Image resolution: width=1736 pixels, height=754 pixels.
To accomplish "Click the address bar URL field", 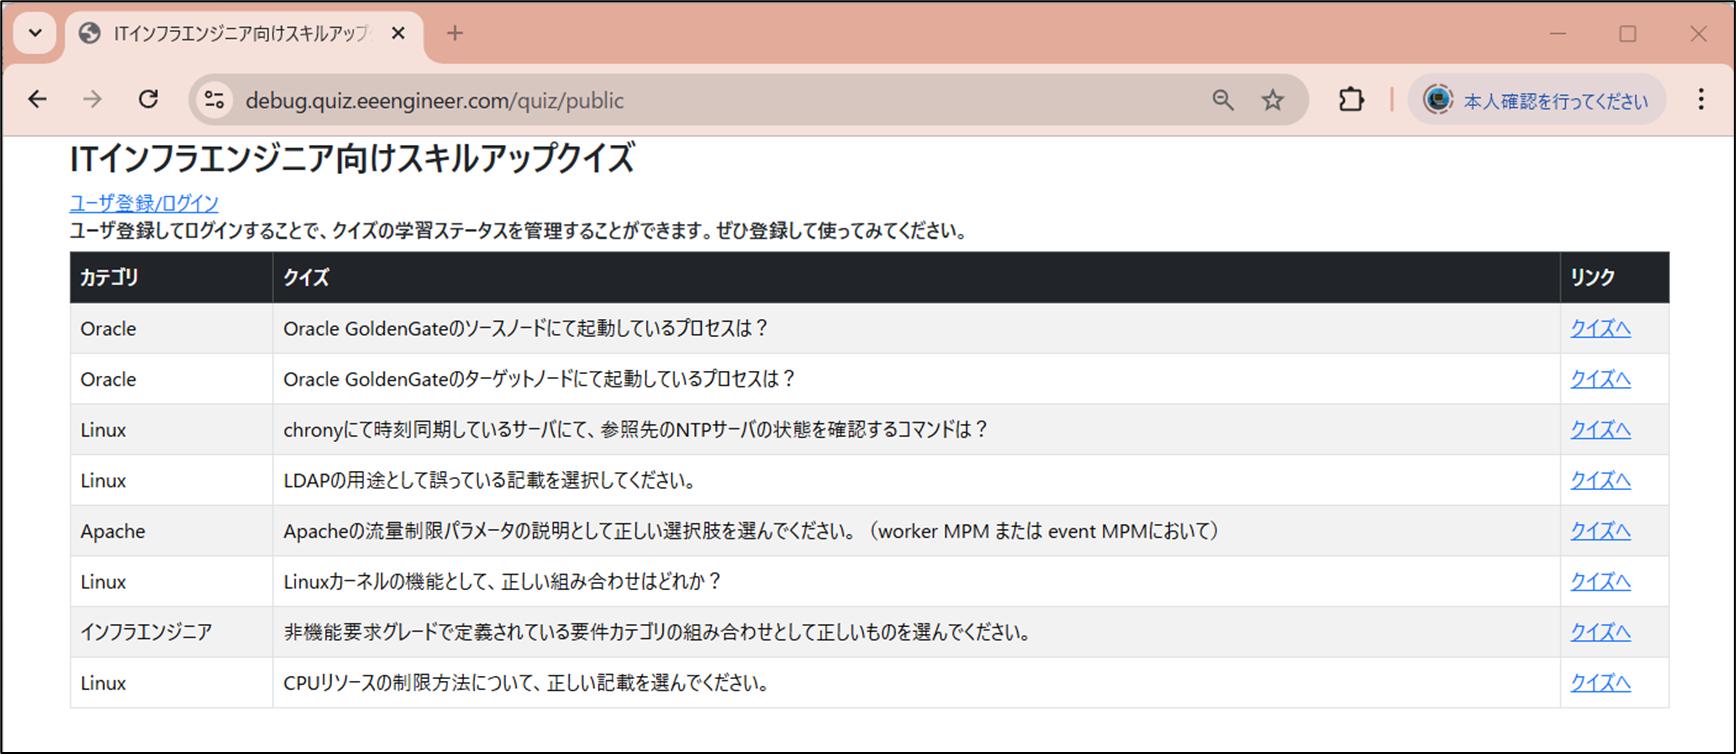I will click(700, 100).
